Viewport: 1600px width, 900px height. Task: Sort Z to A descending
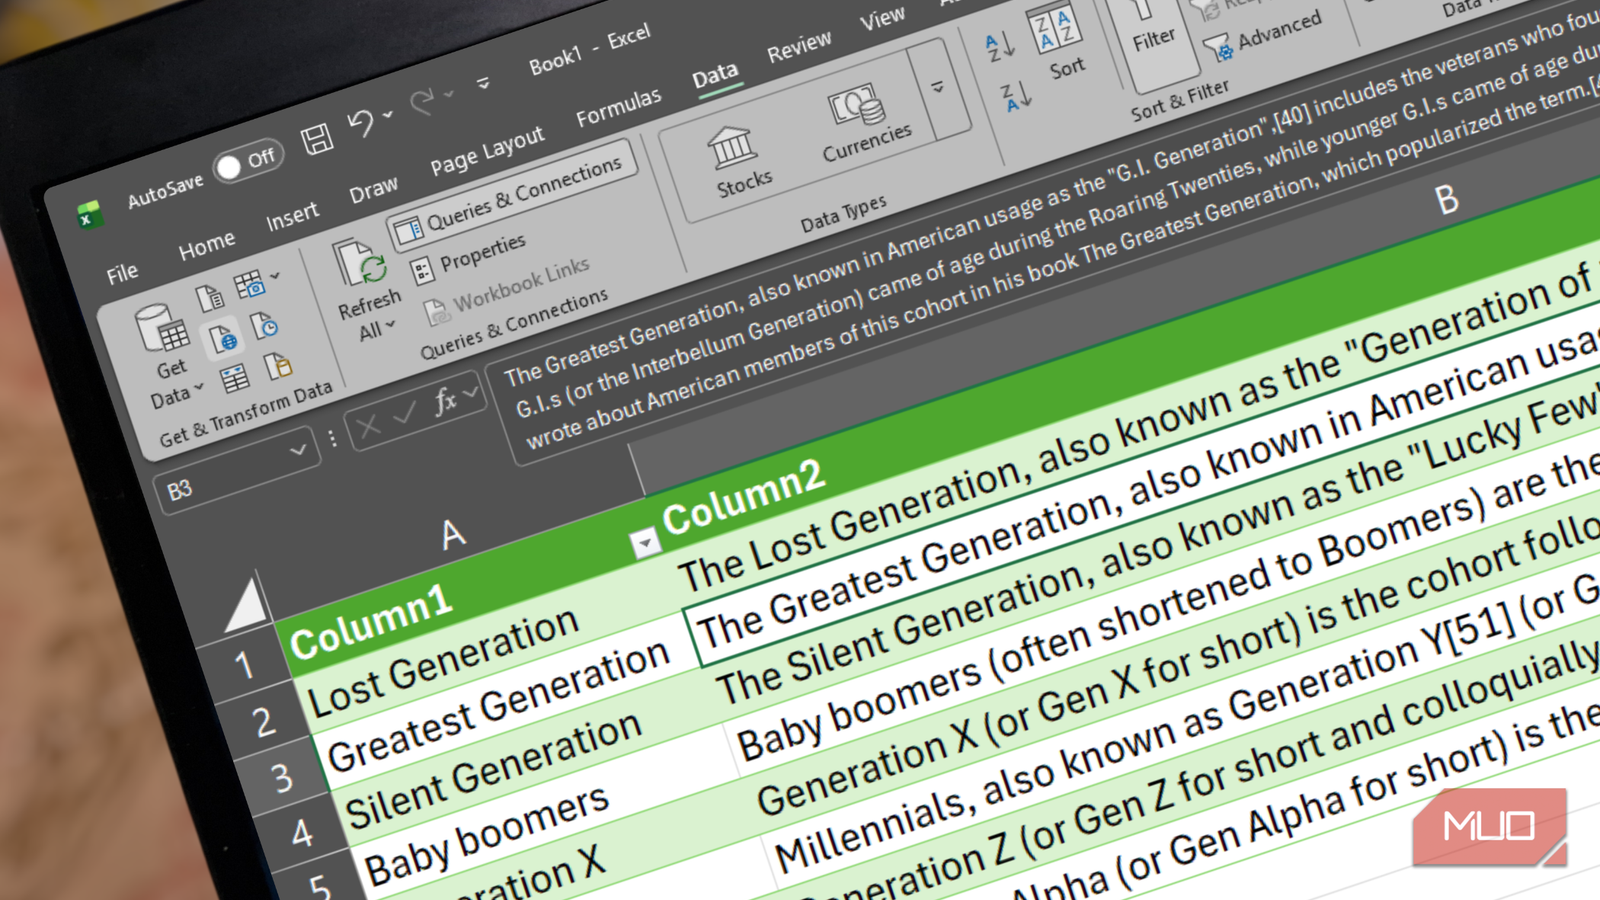coord(1015,96)
